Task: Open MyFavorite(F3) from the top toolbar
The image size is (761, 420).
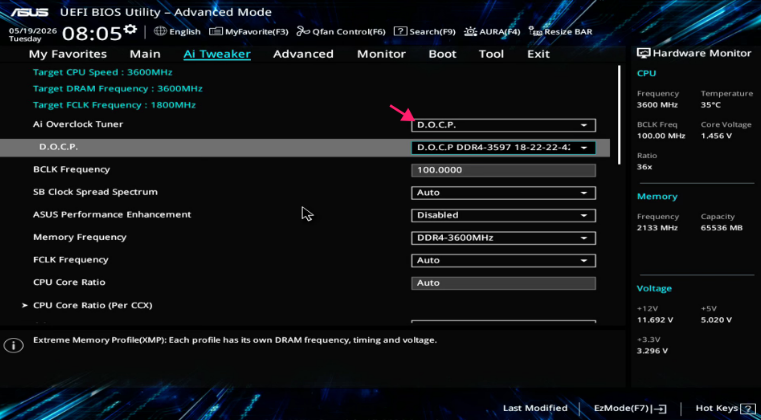Action: pyautogui.click(x=248, y=32)
